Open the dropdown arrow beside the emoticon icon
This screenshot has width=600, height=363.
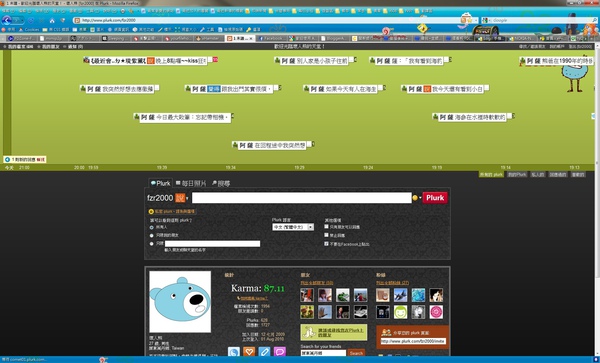pos(420,198)
